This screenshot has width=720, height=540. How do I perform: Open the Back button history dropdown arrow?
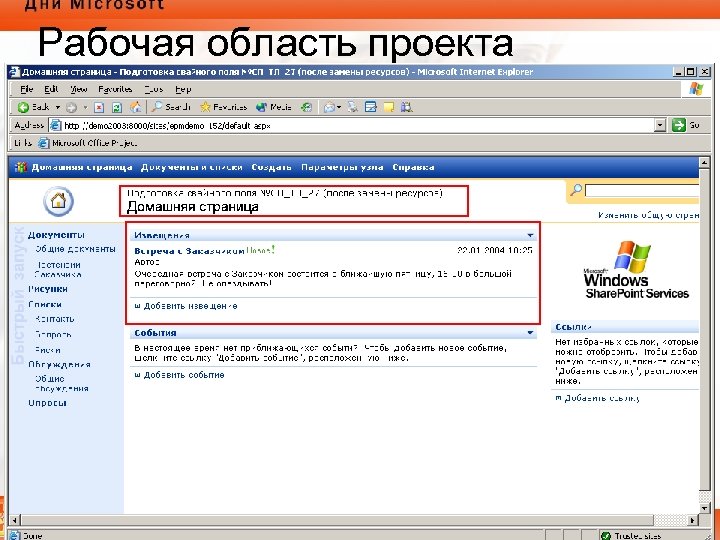[x=58, y=107]
